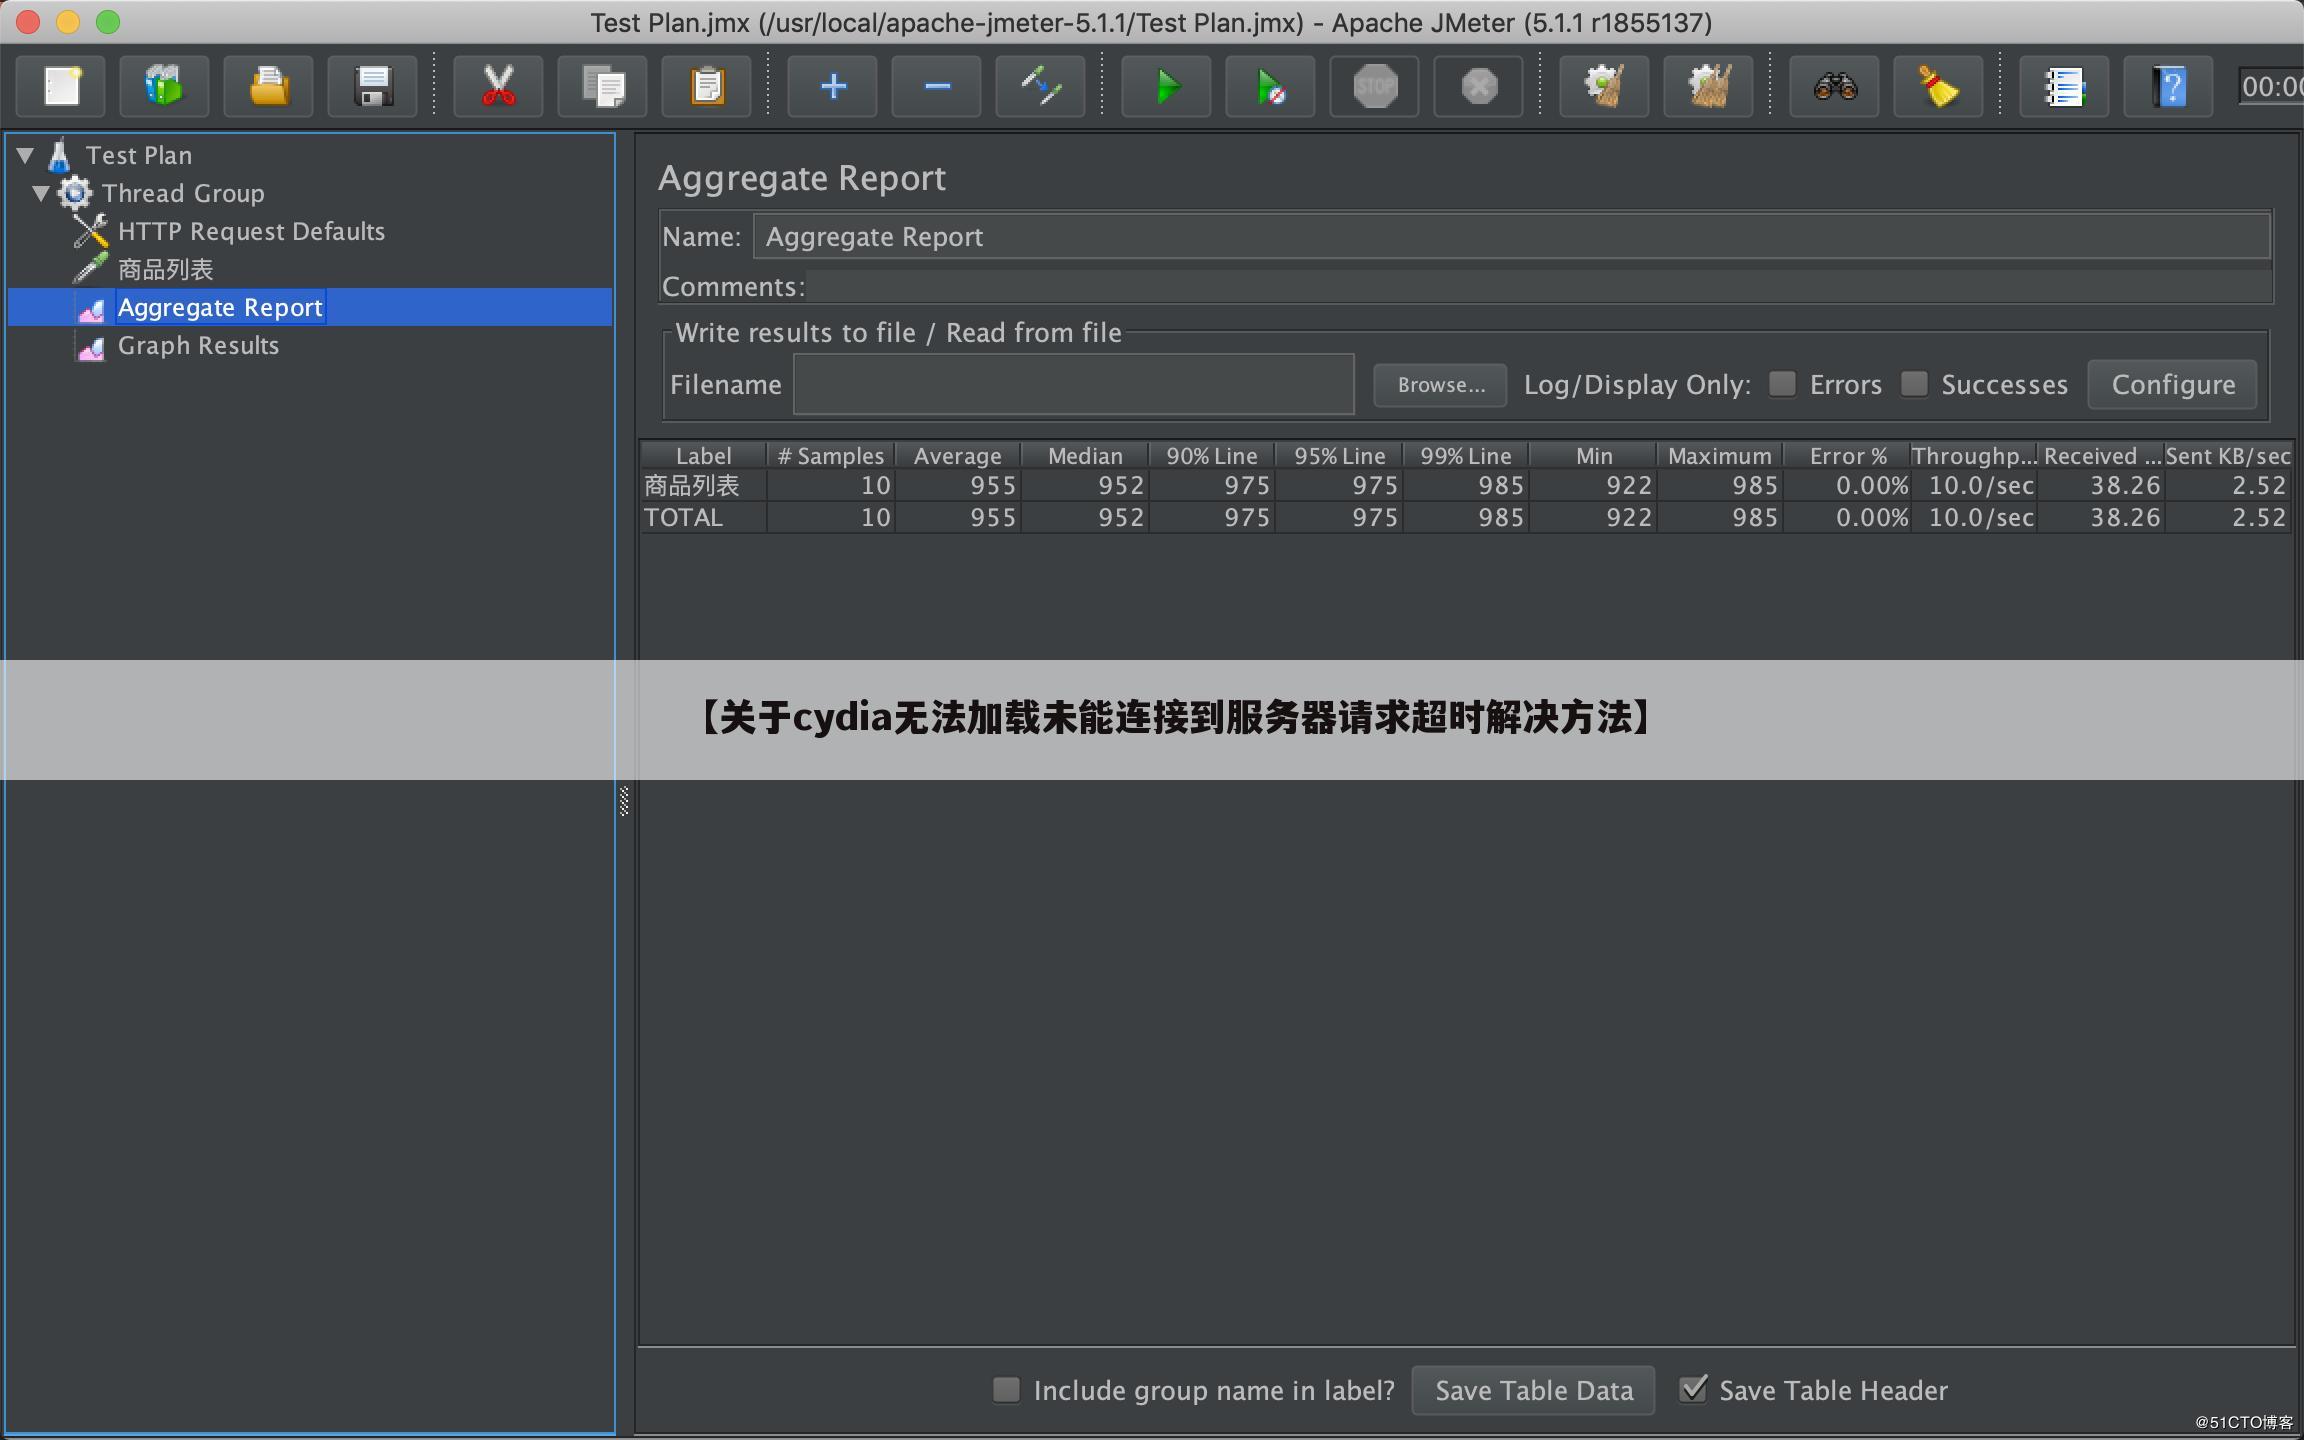Click the Clear All broom icon
The width and height of the screenshot is (2304, 1440).
click(x=1708, y=87)
